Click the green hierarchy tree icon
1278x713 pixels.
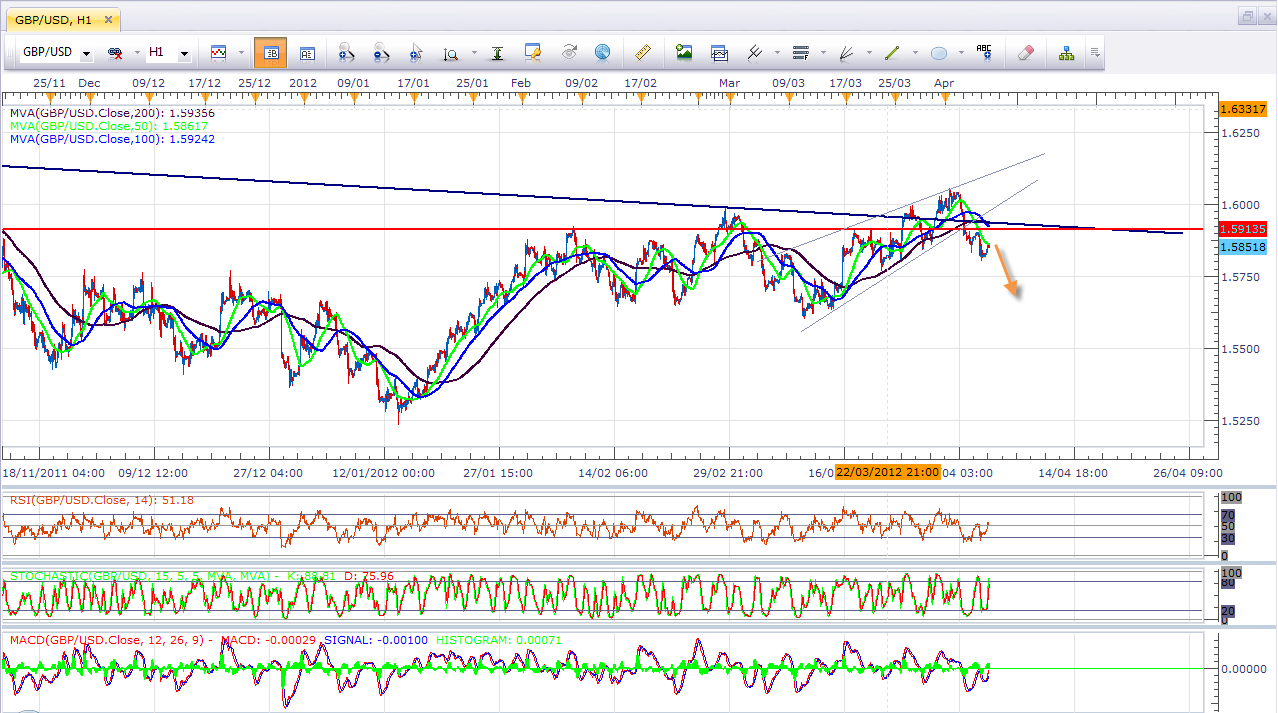click(x=1066, y=53)
